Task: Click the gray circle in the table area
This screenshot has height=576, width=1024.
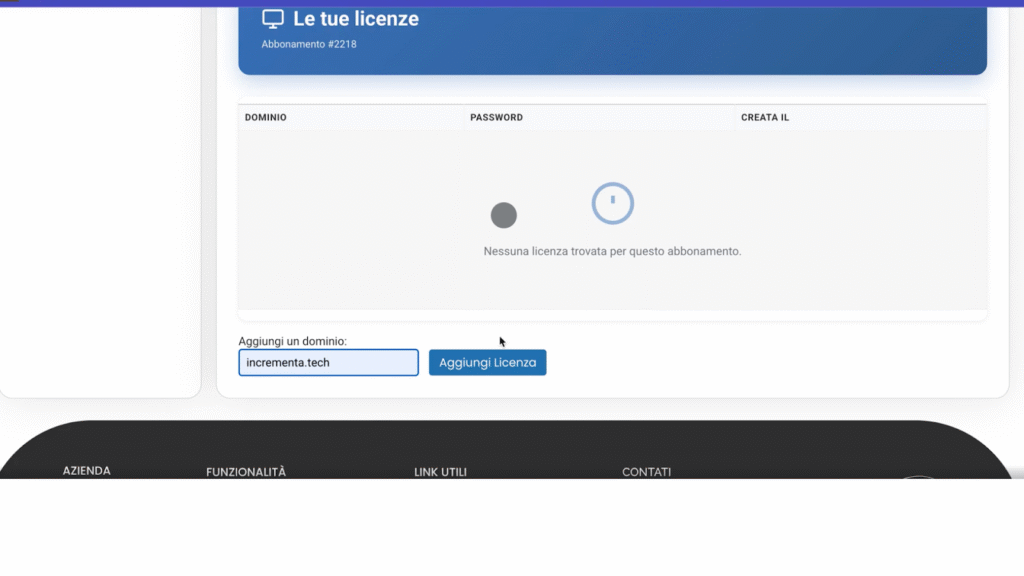Action: tap(504, 215)
